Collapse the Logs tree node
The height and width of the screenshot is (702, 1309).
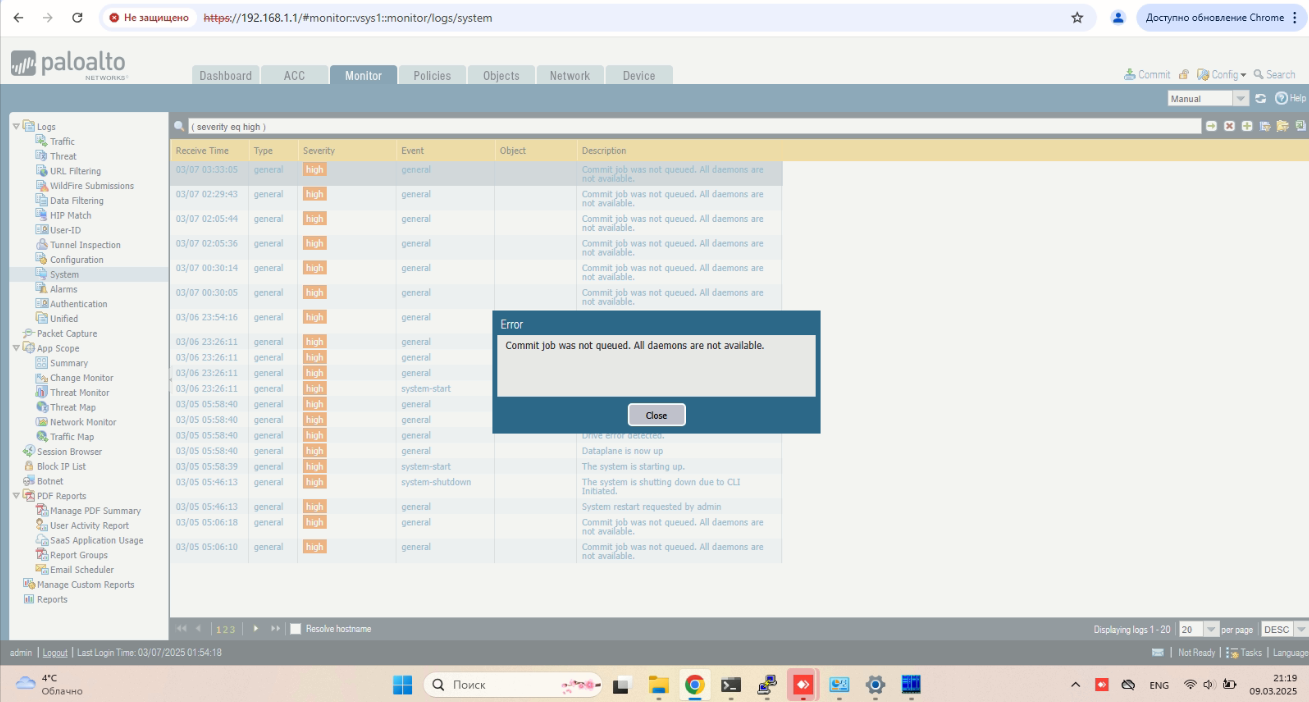coord(16,126)
